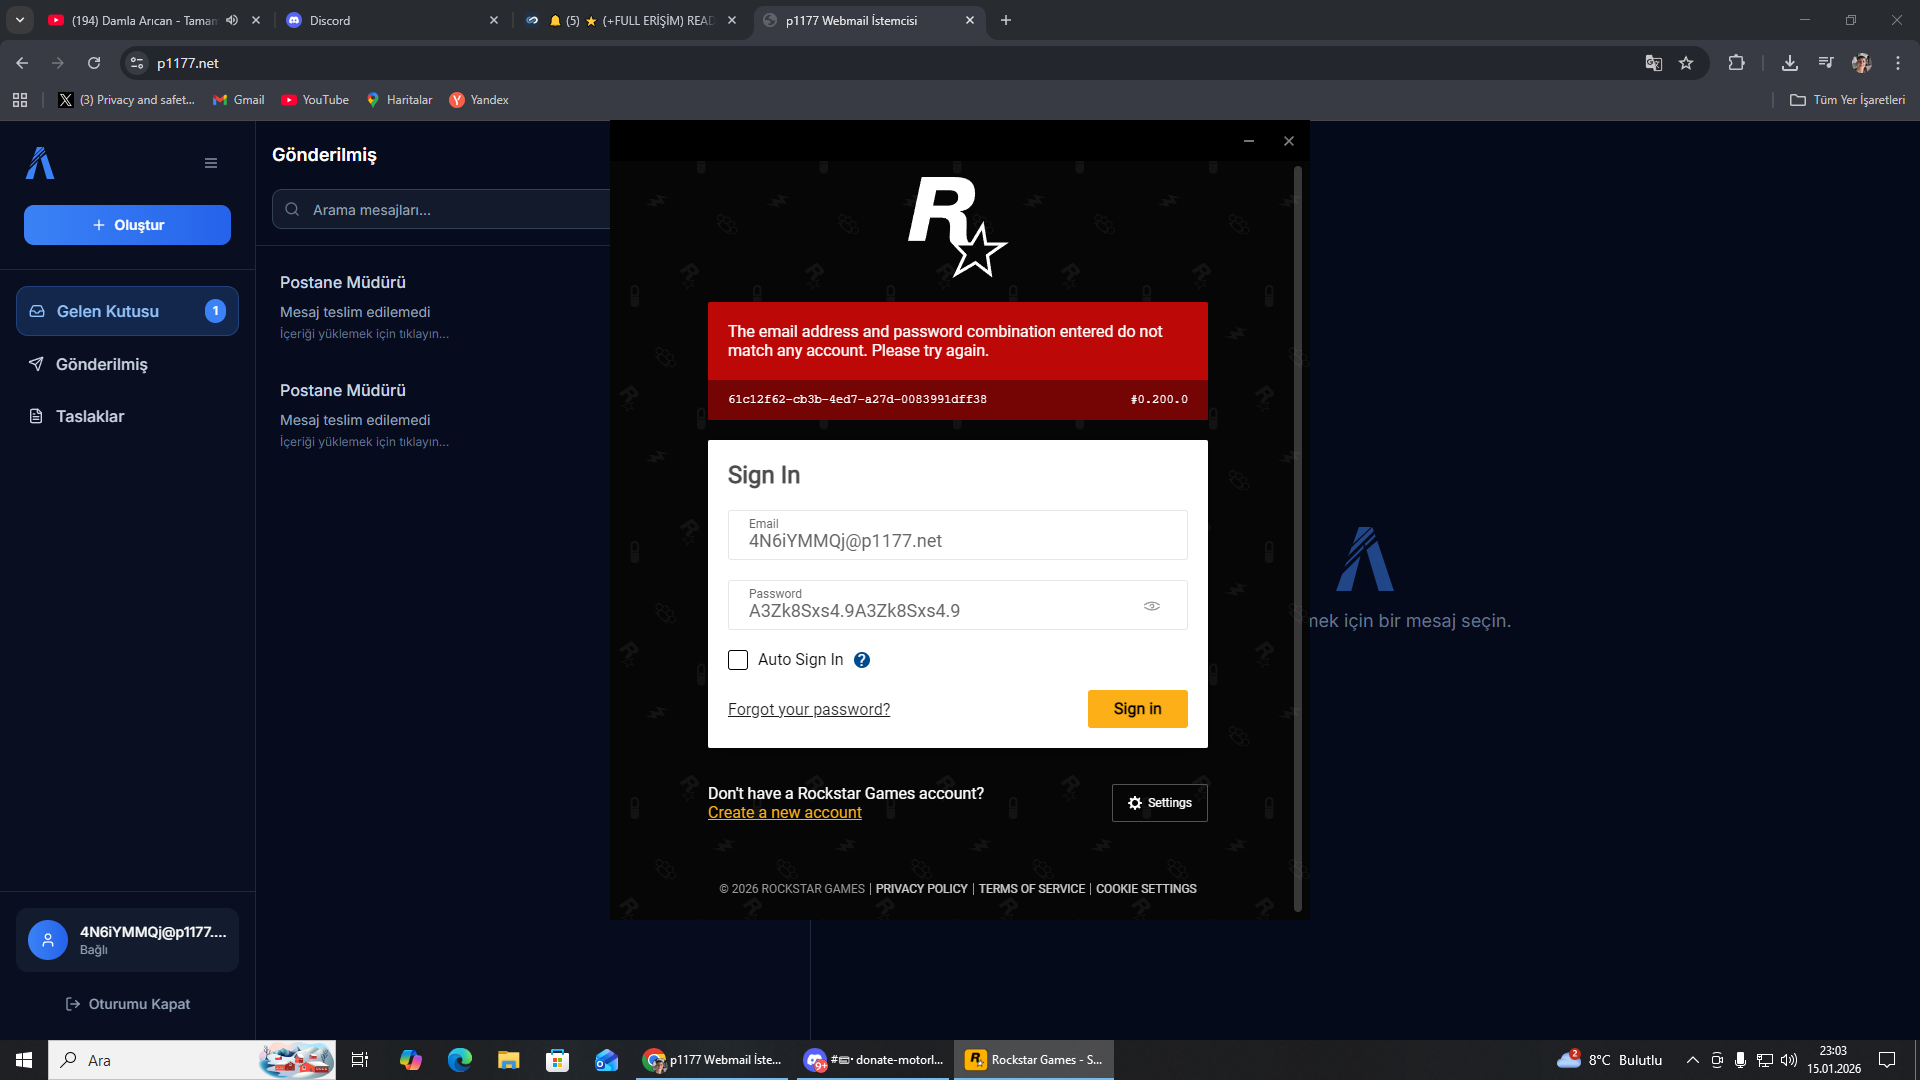Switch to the Discord browser tab
The width and height of the screenshot is (1920, 1080).
click(392, 20)
